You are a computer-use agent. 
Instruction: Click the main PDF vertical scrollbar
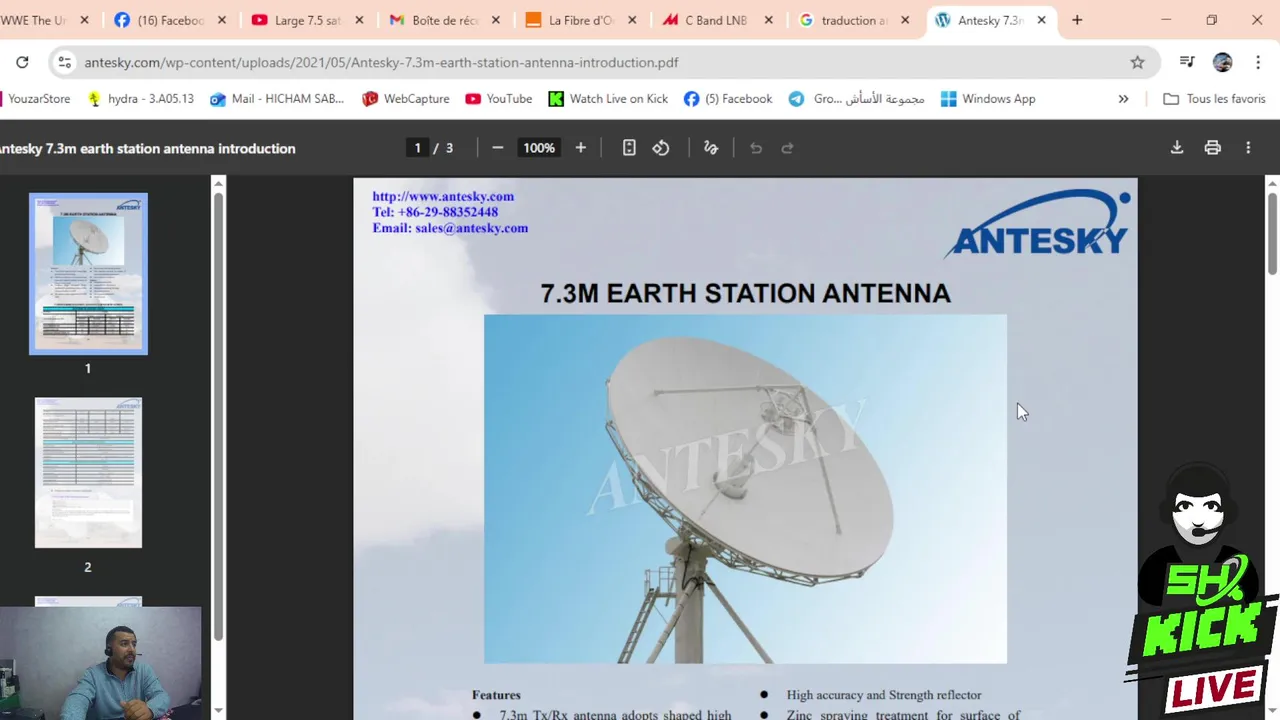coord(1272,232)
